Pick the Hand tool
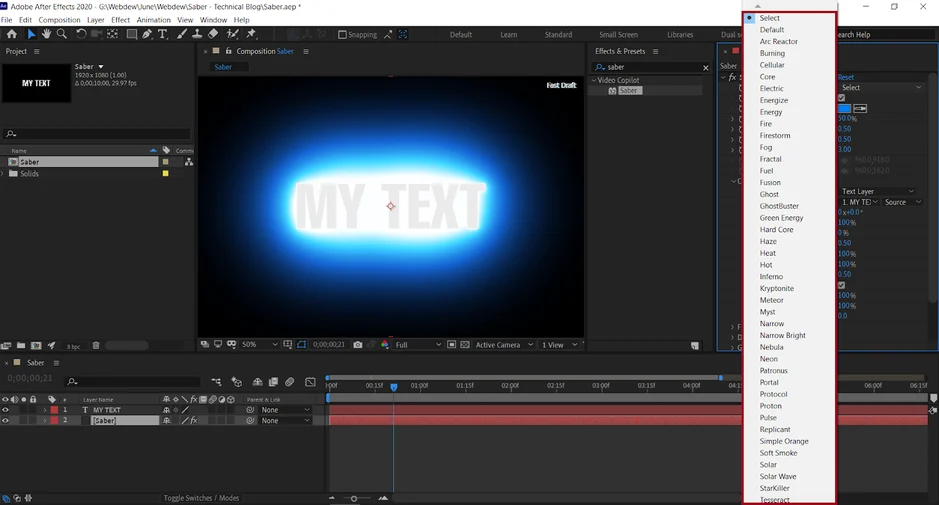 (x=46, y=34)
